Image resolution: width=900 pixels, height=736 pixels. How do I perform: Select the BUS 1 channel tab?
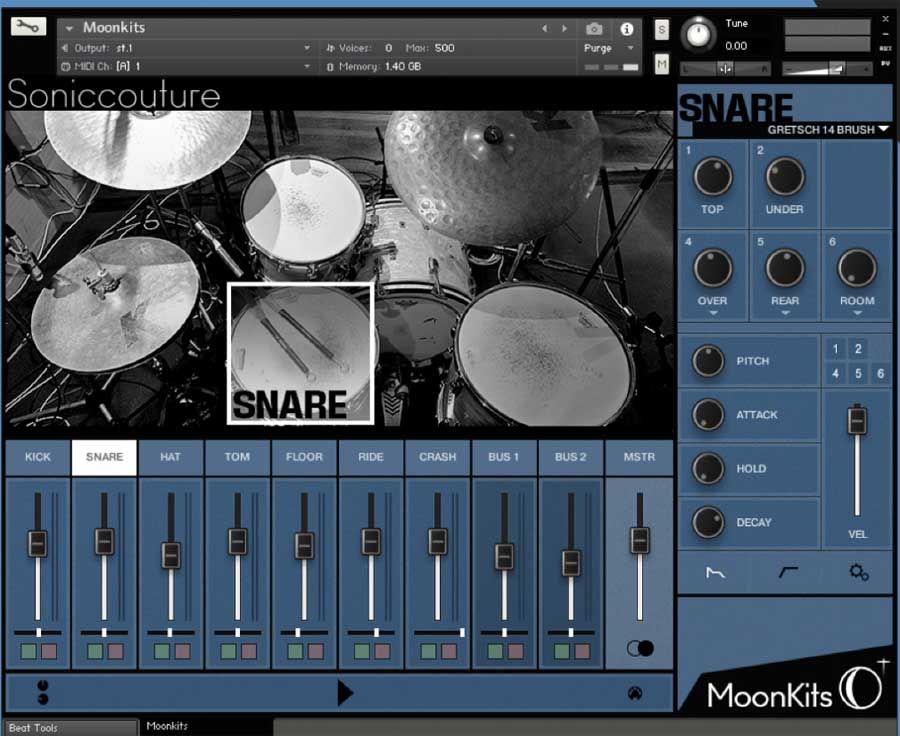point(503,458)
